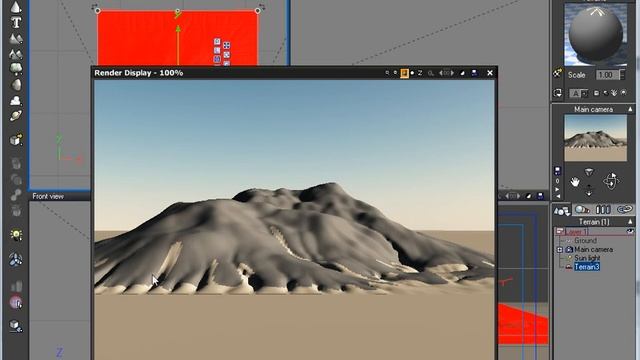Open the Links tab in world browser
The height and width of the screenshot is (360, 640).
[624, 210]
